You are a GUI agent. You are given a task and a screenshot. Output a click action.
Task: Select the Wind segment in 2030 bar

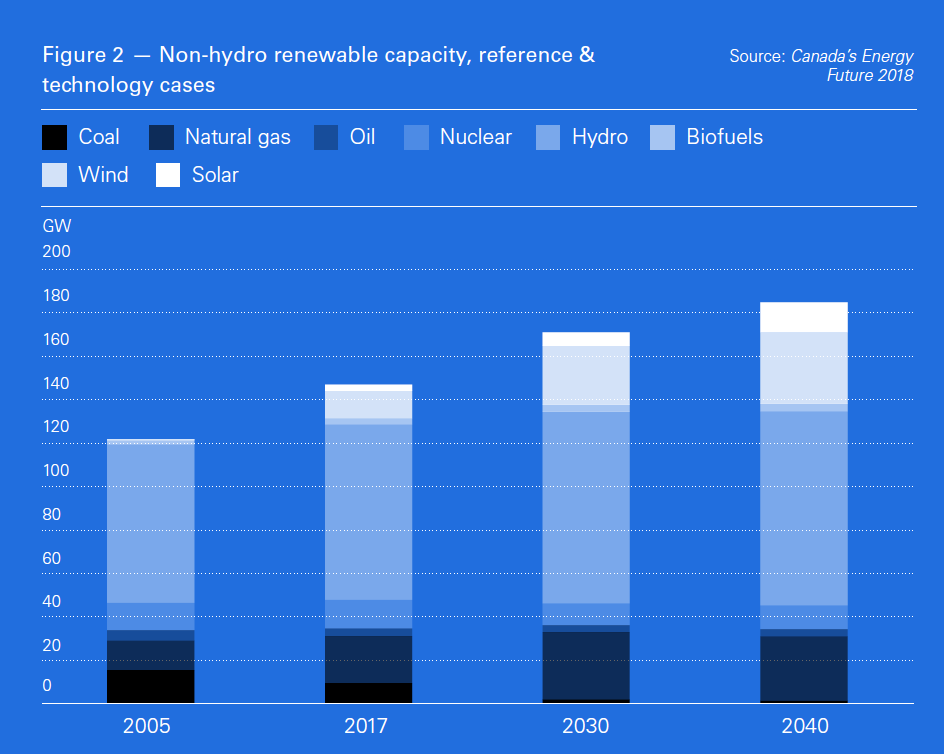pyautogui.click(x=586, y=375)
